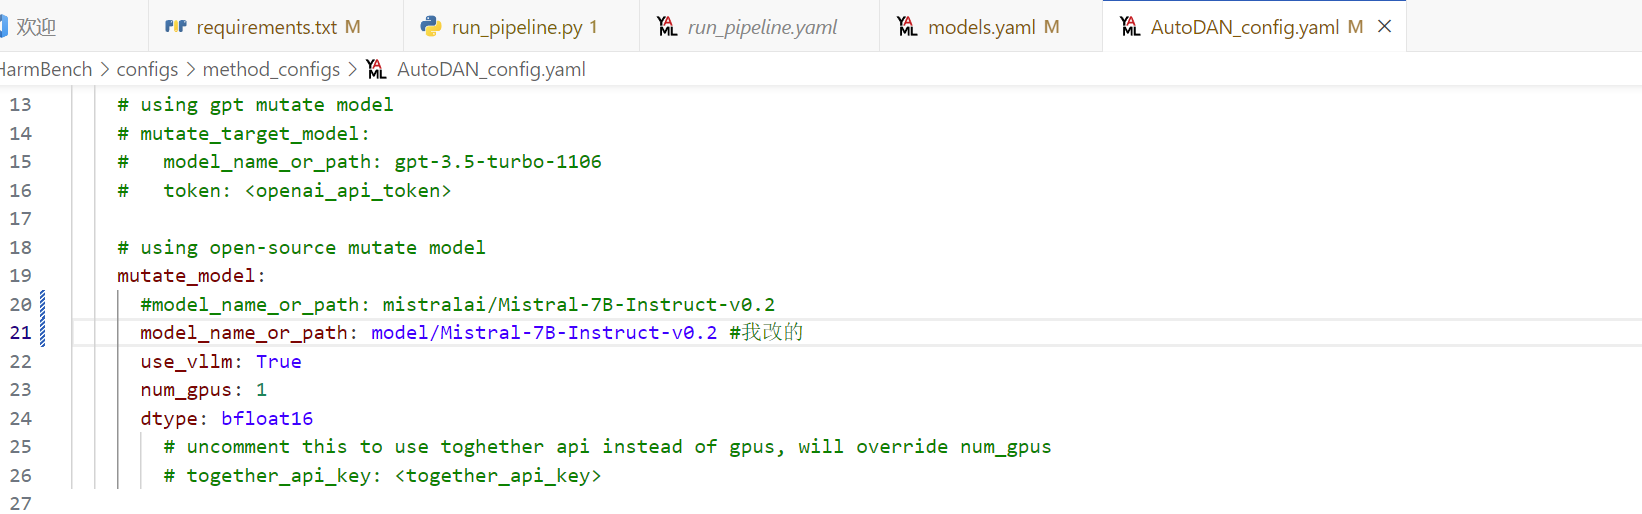Click the value 'gpt-3.5-turbo-1106'
This screenshot has height=514, width=1642.
(x=498, y=161)
